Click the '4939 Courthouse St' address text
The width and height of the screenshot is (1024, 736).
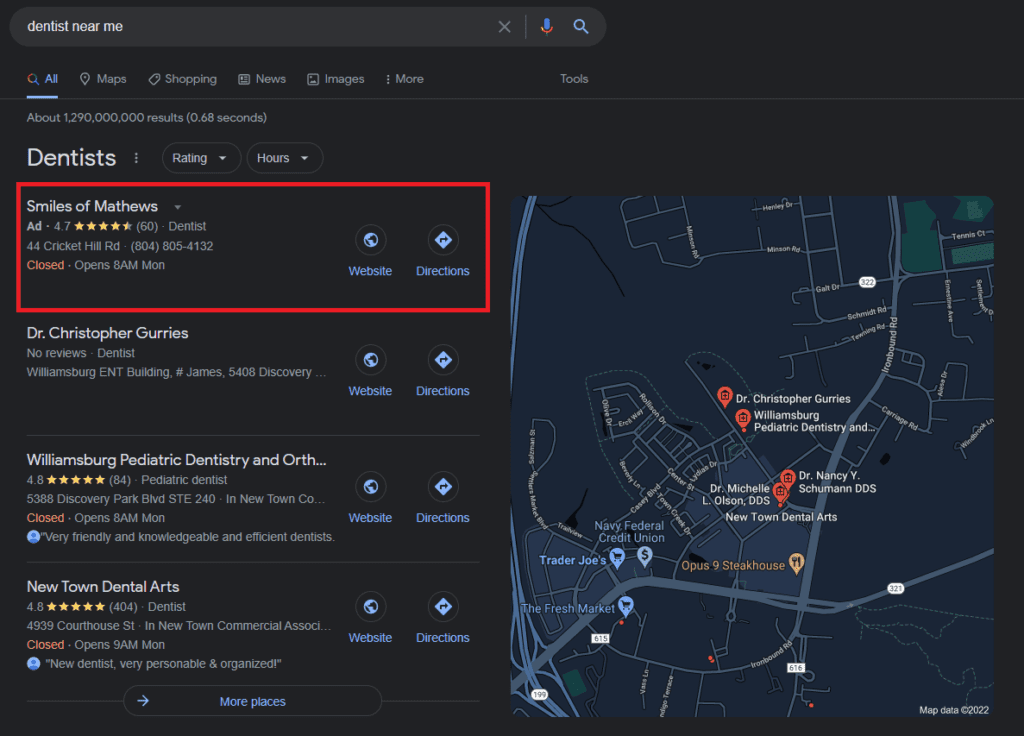(80, 626)
